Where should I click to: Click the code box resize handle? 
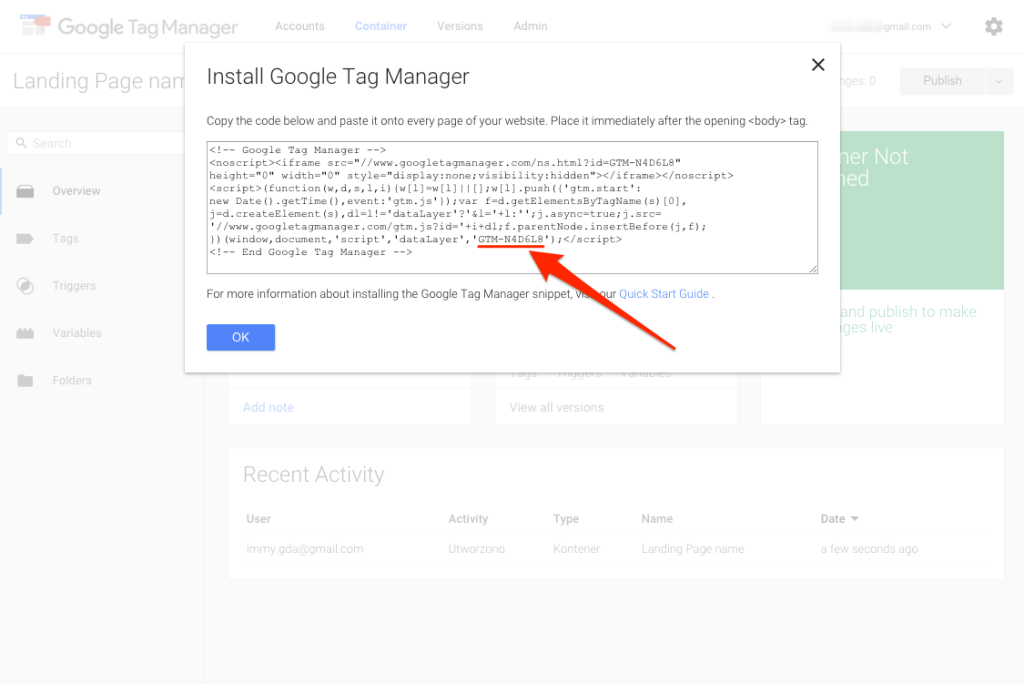point(813,269)
